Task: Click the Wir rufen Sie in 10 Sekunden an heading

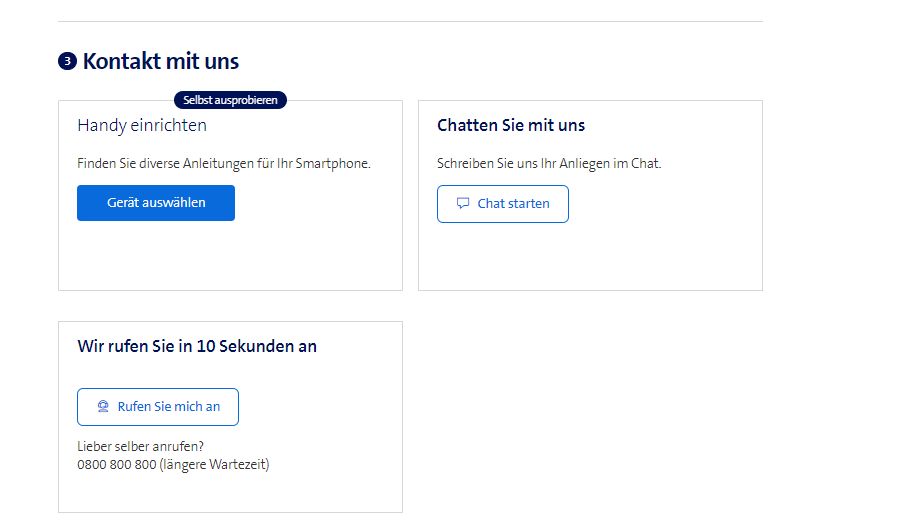Action: pos(197,347)
